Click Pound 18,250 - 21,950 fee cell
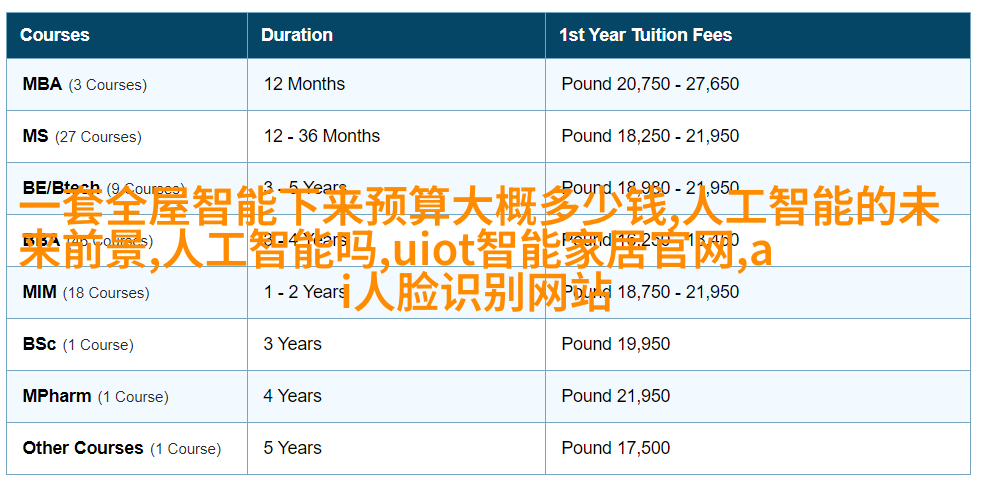 click(x=650, y=136)
